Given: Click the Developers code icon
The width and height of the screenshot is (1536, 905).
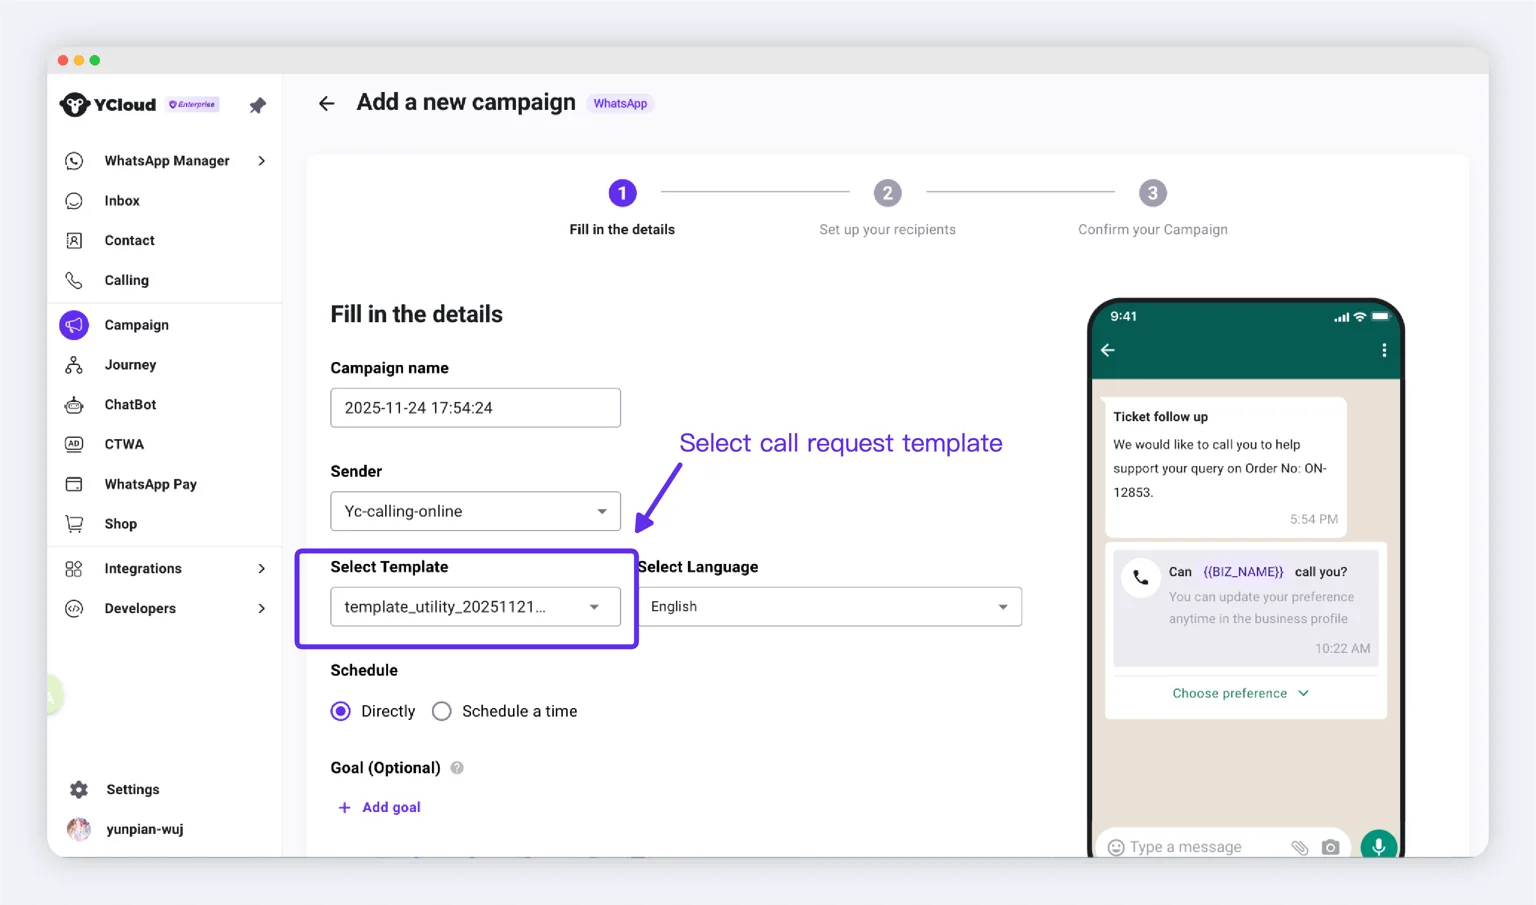Looking at the screenshot, I should [x=74, y=609].
